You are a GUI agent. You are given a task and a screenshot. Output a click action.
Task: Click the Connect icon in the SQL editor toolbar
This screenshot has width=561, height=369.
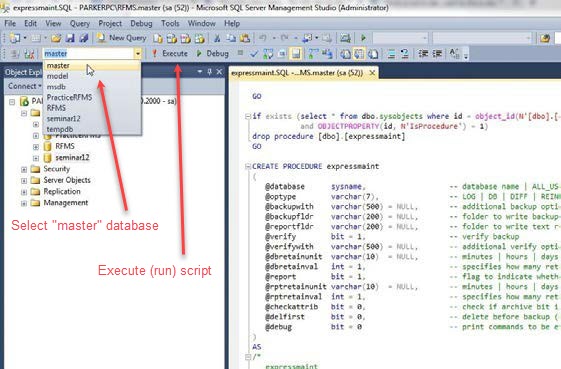15,54
